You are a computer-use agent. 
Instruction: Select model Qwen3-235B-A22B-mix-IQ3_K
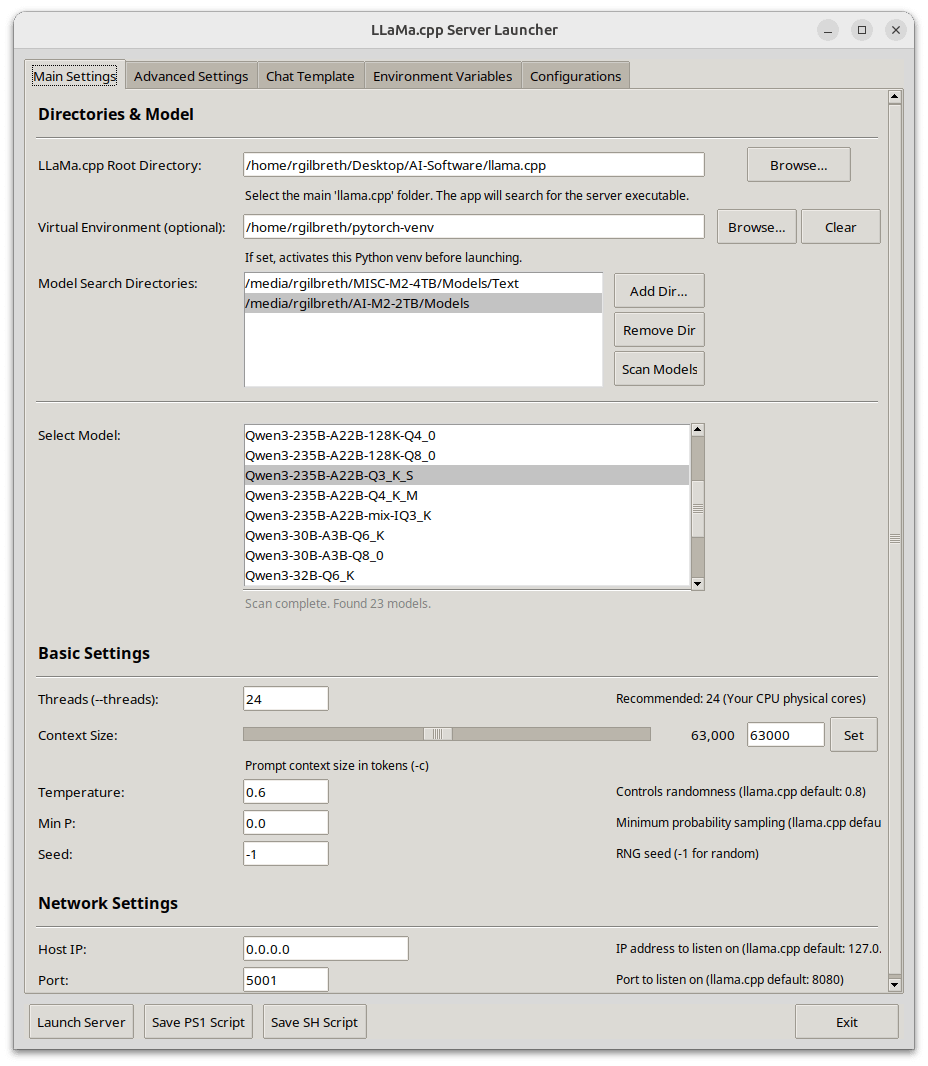pos(466,515)
